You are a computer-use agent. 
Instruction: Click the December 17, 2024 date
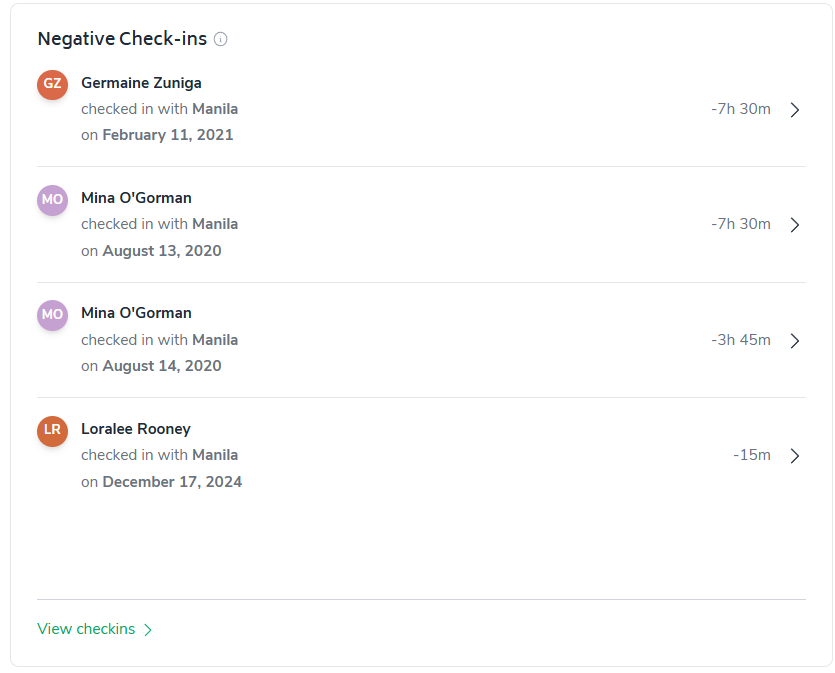coord(172,482)
